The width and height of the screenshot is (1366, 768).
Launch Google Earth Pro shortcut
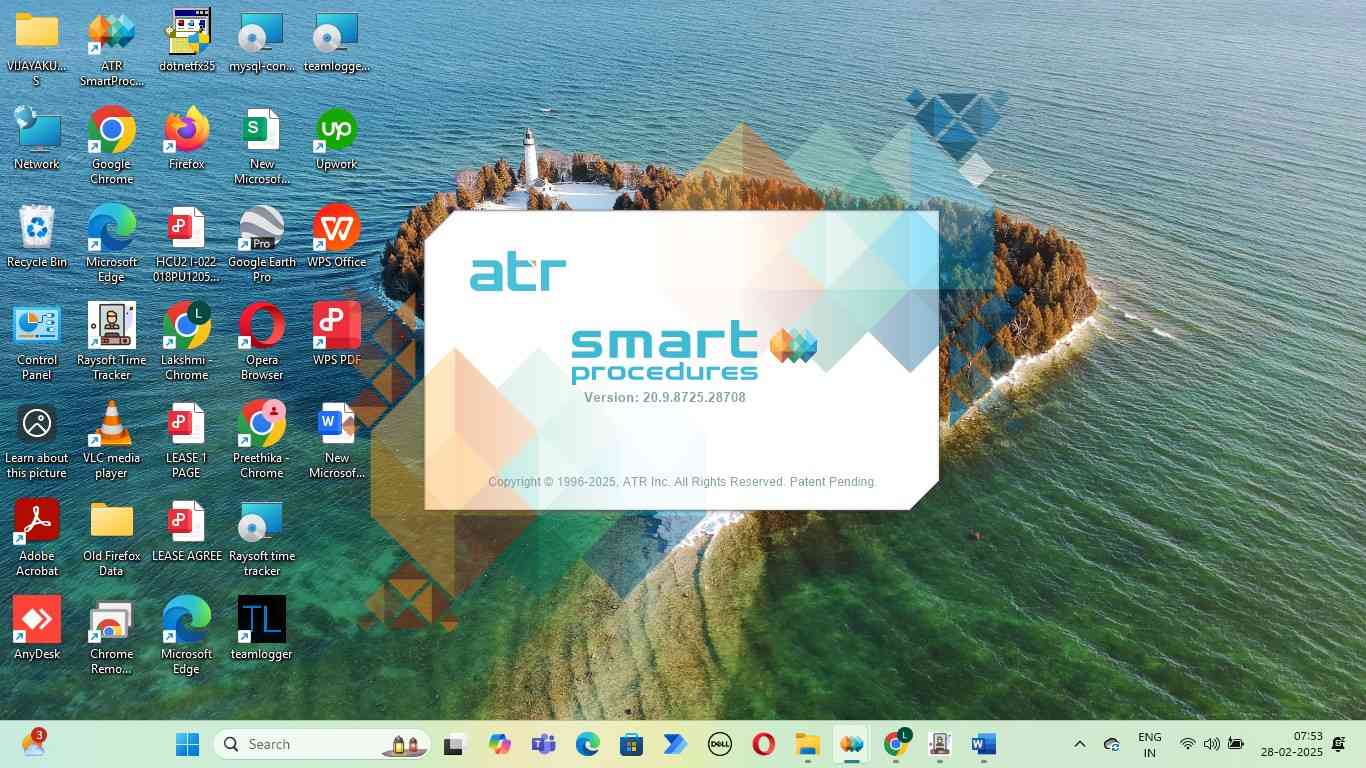[x=262, y=244]
